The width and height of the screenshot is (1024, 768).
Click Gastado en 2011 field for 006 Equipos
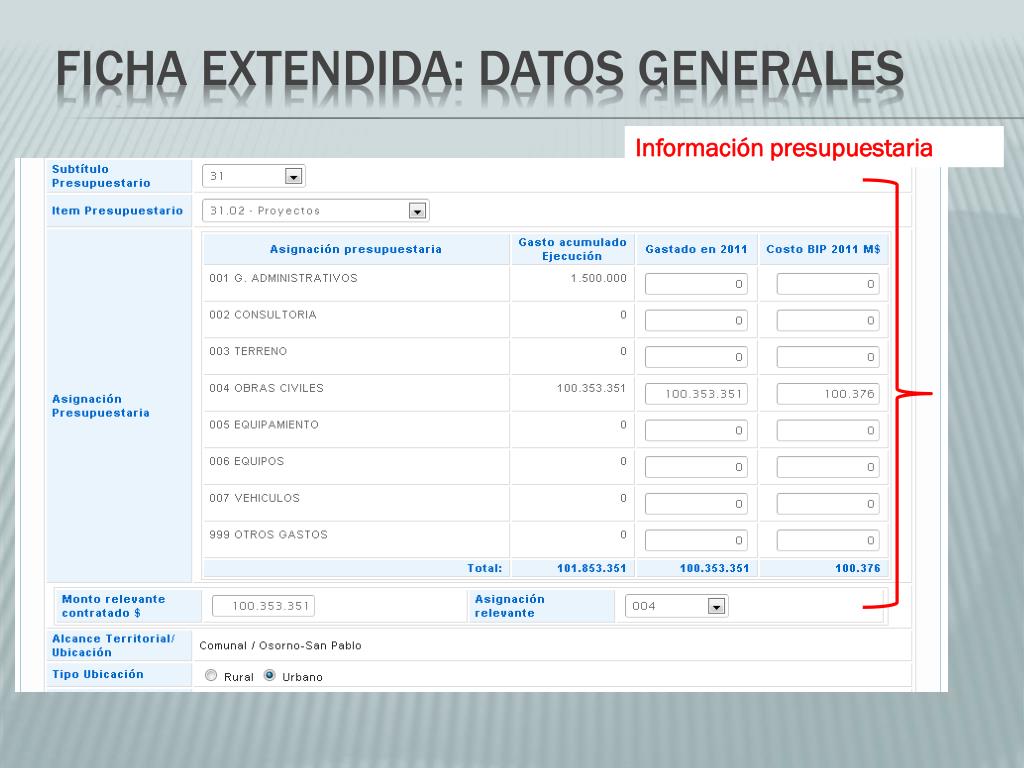[696, 467]
